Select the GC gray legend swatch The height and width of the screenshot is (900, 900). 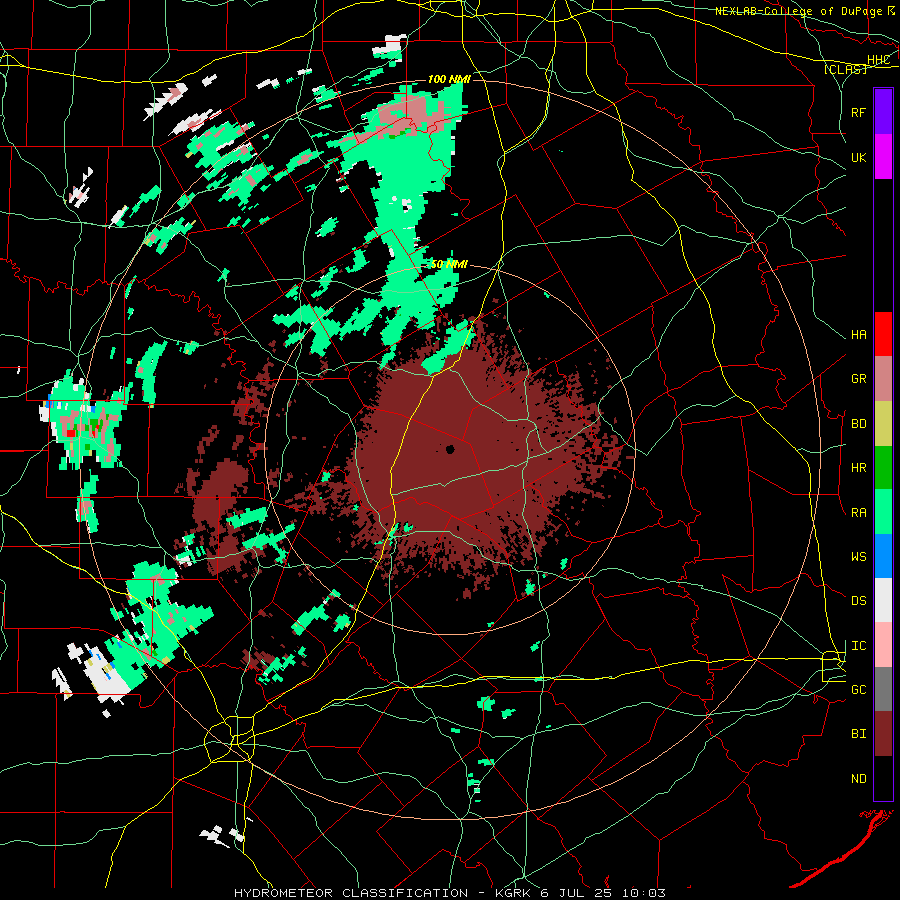(x=883, y=689)
